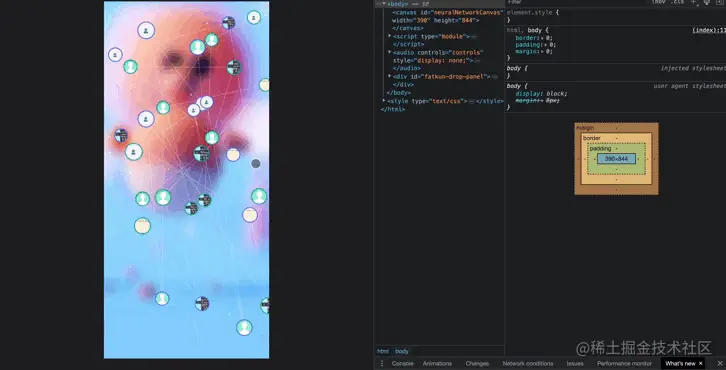Open the drawer's three-dot more tools menu
This screenshot has width=726, height=370.
point(382,364)
